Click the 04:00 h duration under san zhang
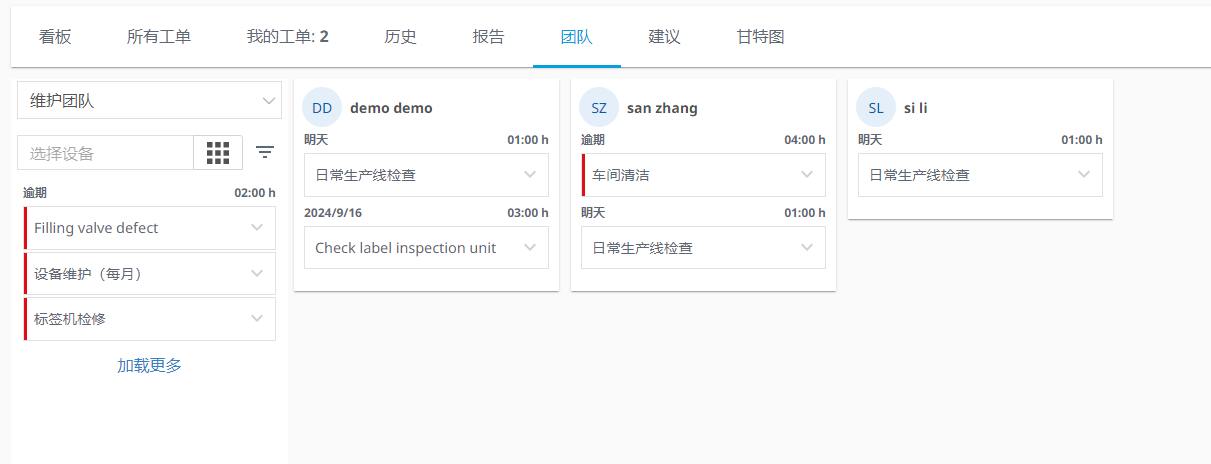The width and height of the screenshot is (1211, 464). point(805,140)
